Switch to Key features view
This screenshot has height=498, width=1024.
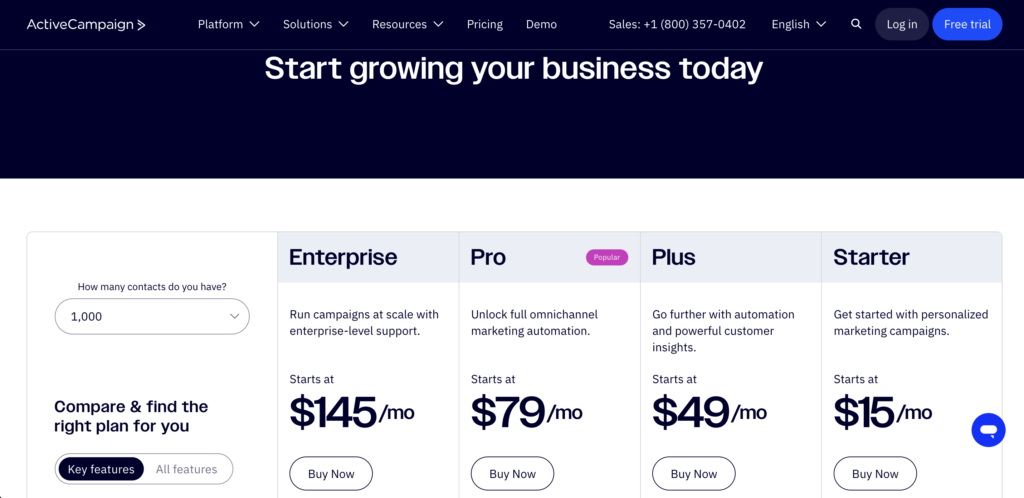click(101, 469)
